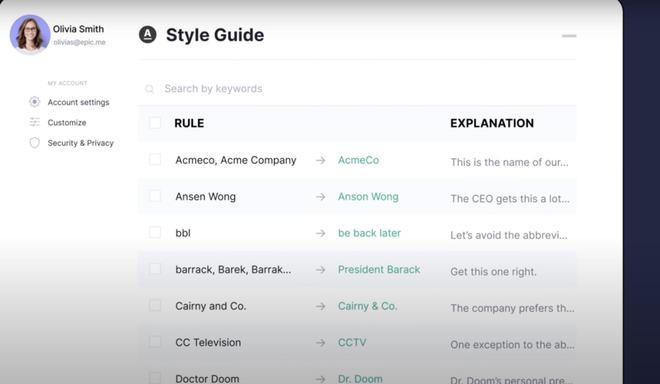Minimize the Style Guide panel with the dash

[569, 36]
